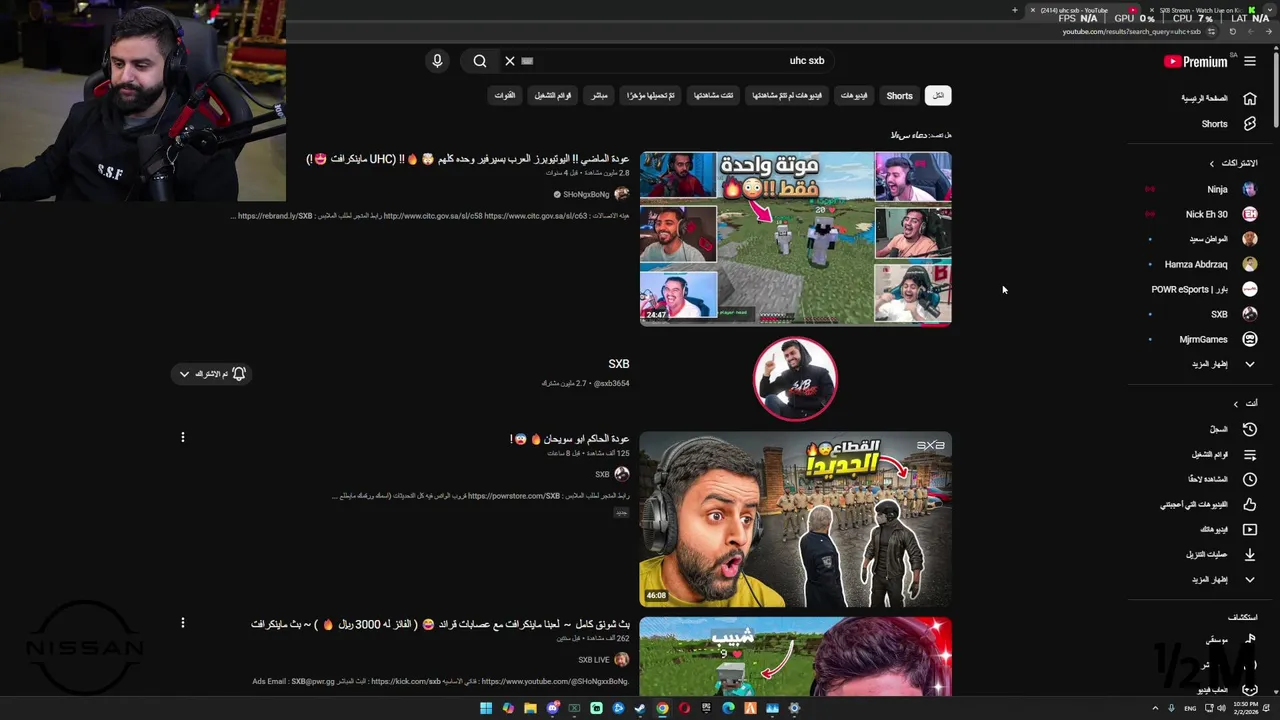The width and height of the screenshot is (1280, 720).
Task: Start voice search with the microphone icon
Action: click(437, 61)
